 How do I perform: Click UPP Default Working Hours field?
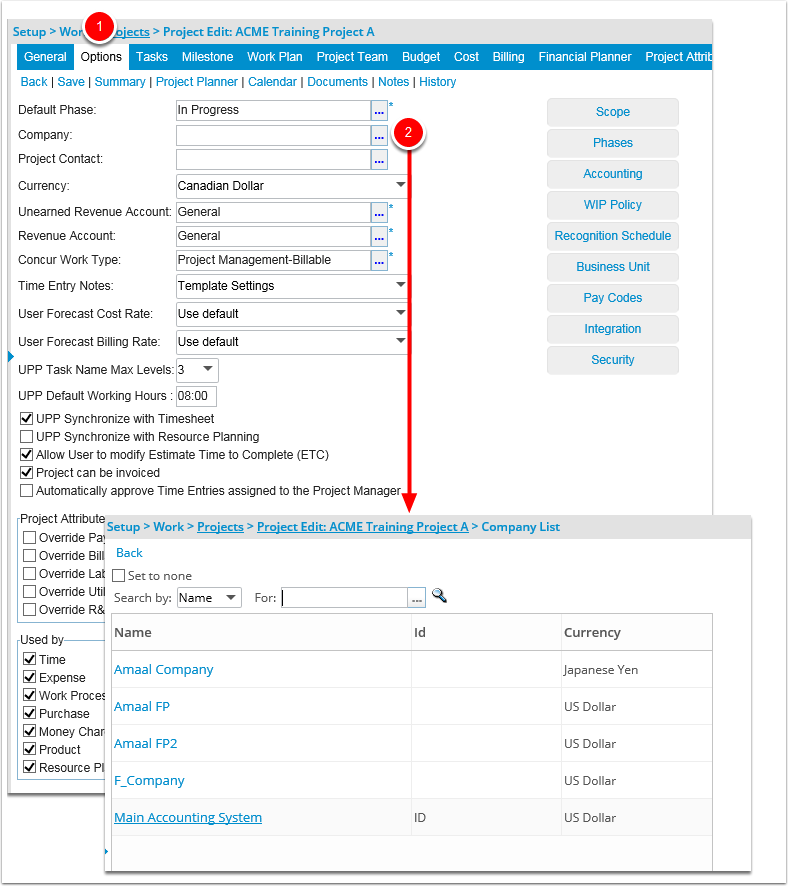pyautogui.click(x=196, y=396)
